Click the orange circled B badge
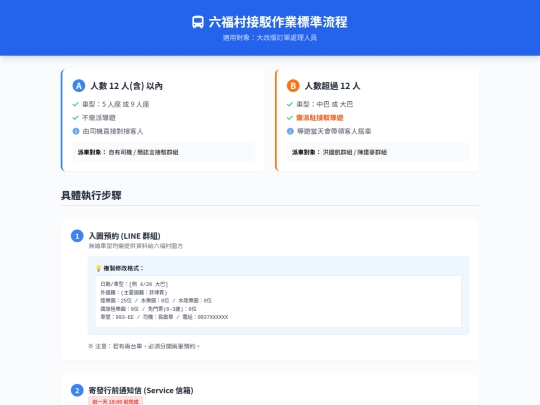Screen dimensions: 540x405 tap(293, 86)
